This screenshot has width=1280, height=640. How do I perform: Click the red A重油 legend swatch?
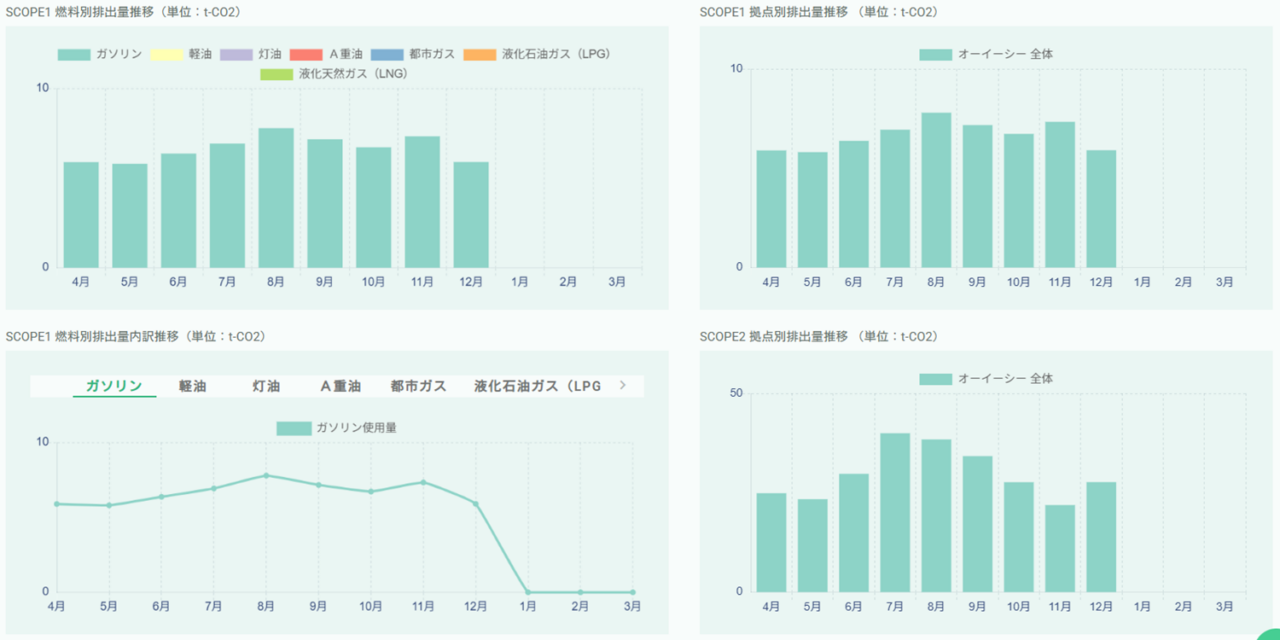pos(305,54)
